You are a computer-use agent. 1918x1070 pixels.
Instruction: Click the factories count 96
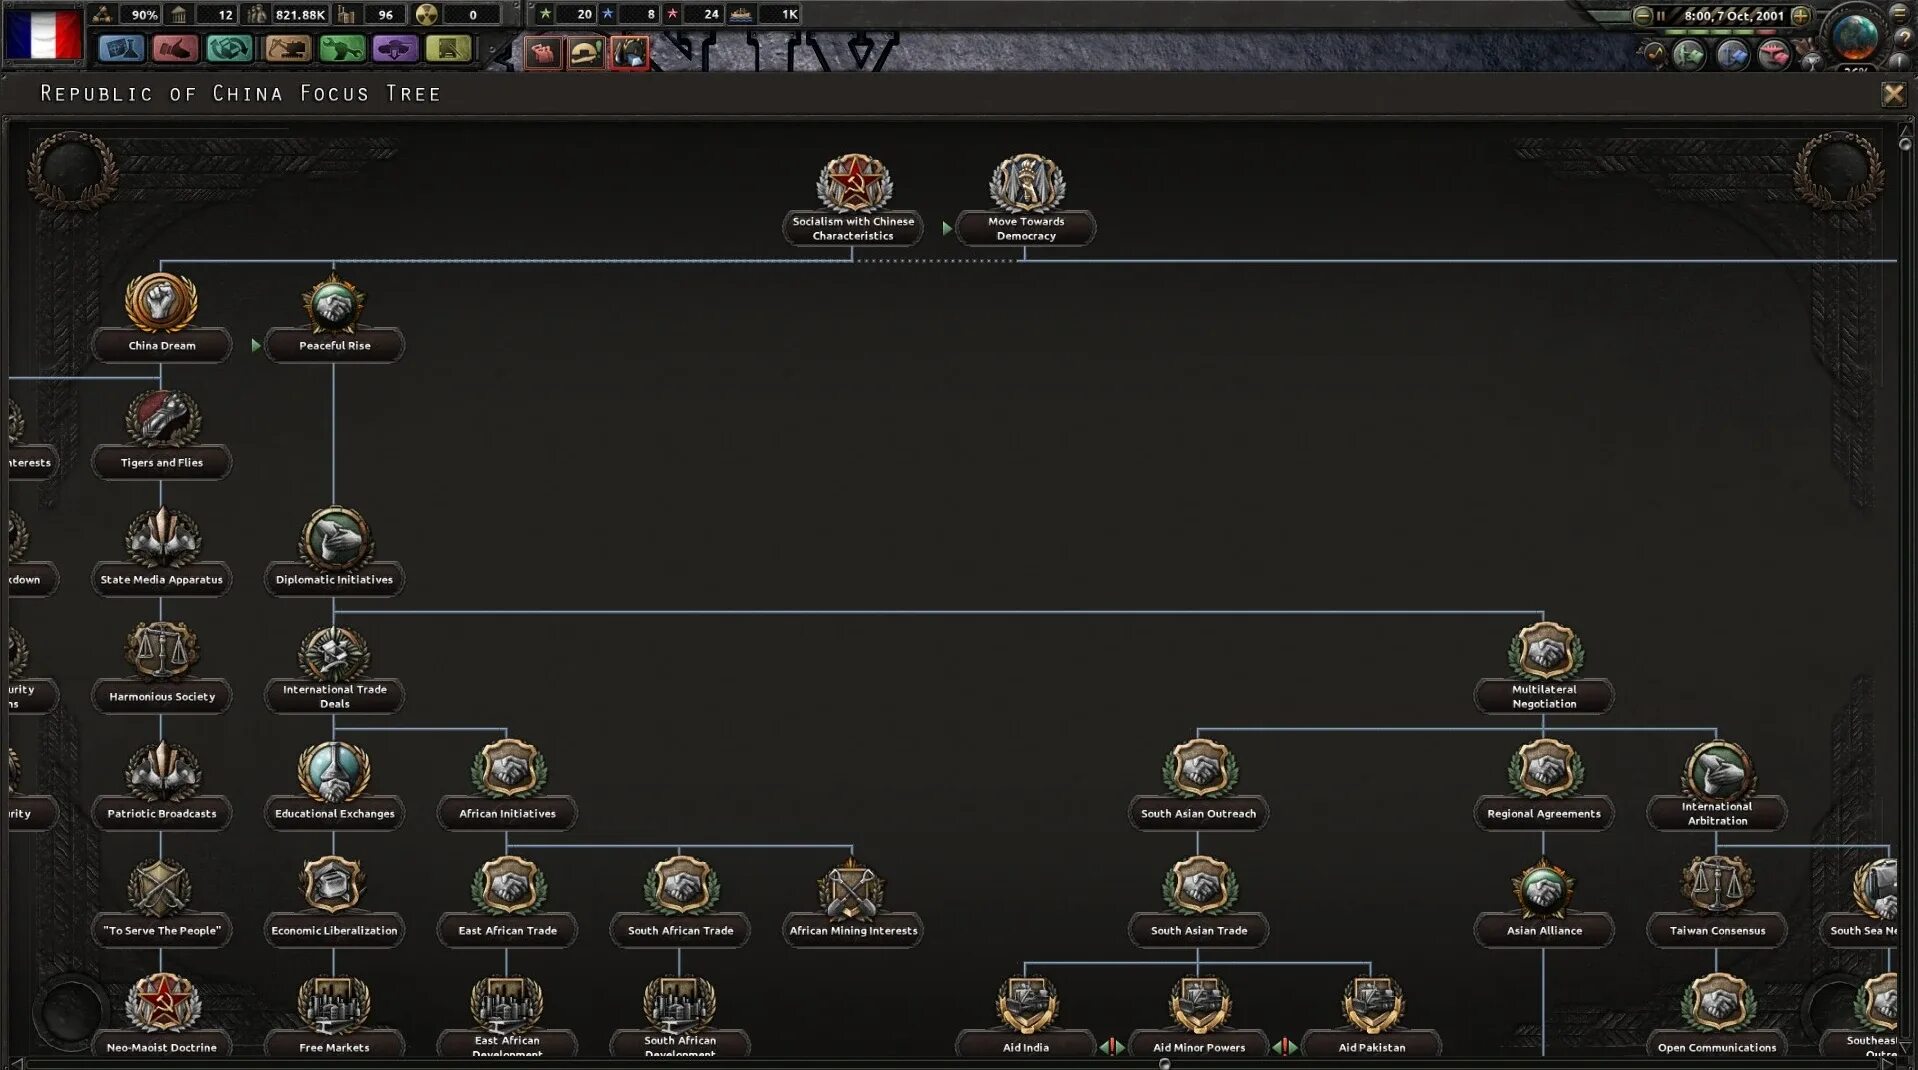click(385, 14)
